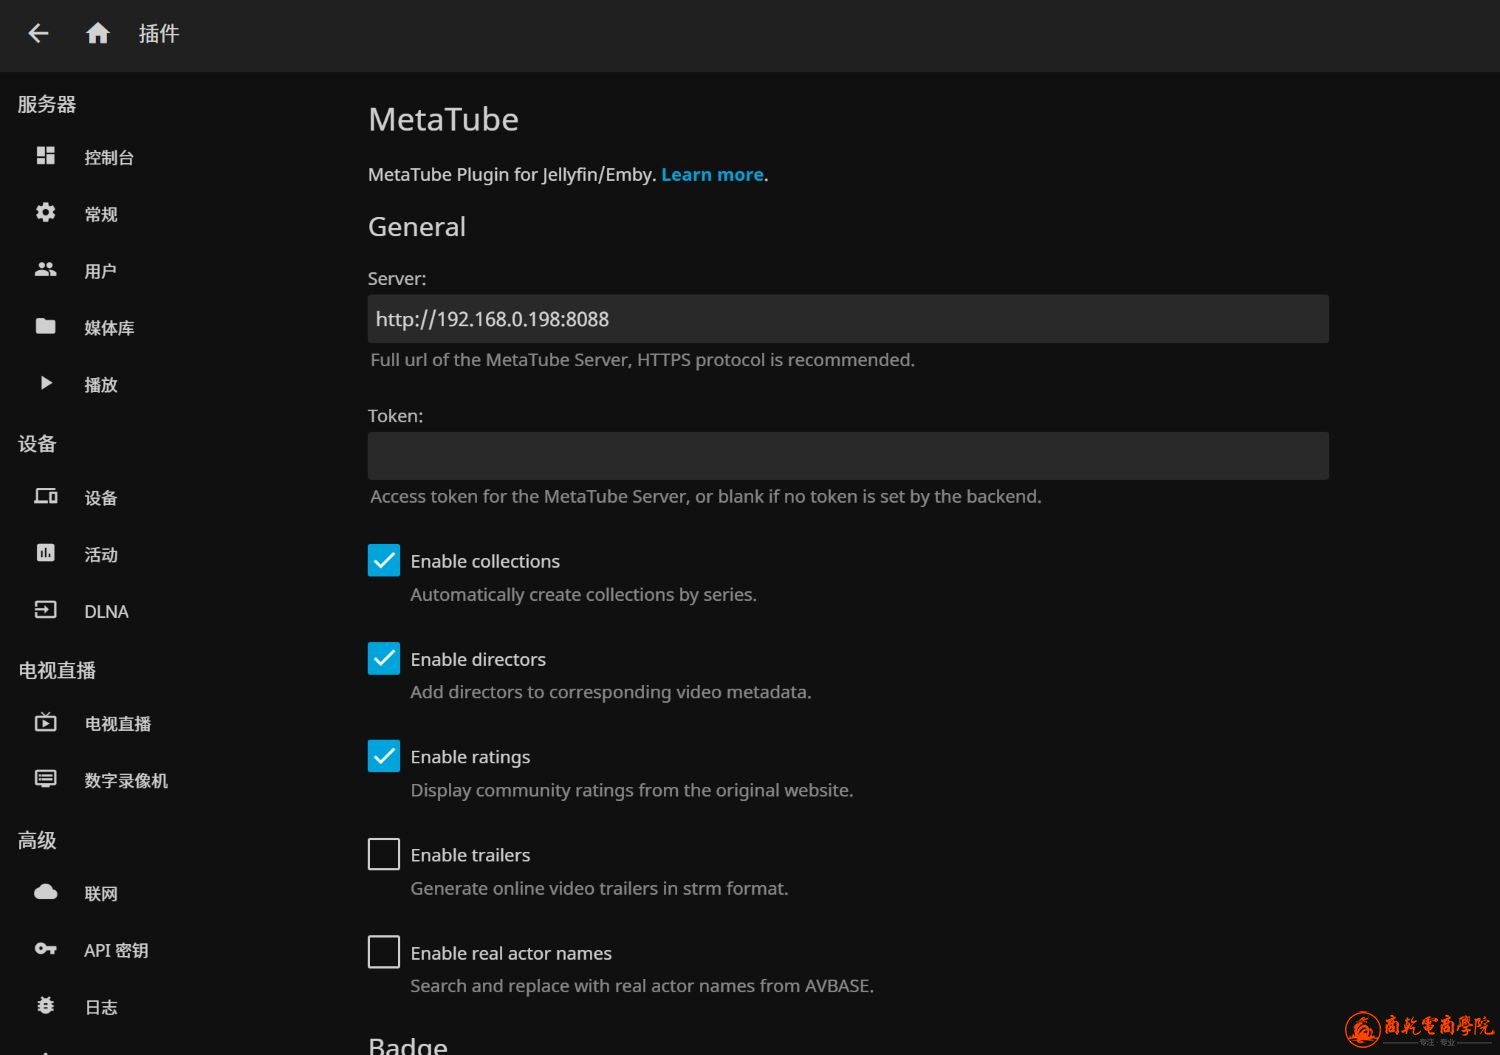Open the 用户 users settings
This screenshot has height=1055, width=1500.
100,270
